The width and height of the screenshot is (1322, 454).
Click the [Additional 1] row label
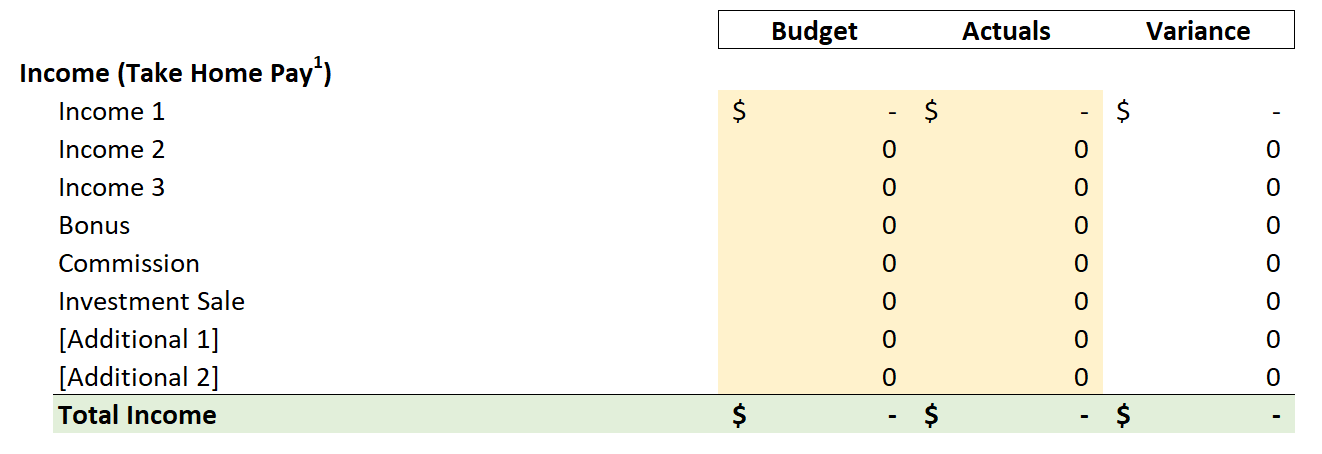(x=138, y=340)
